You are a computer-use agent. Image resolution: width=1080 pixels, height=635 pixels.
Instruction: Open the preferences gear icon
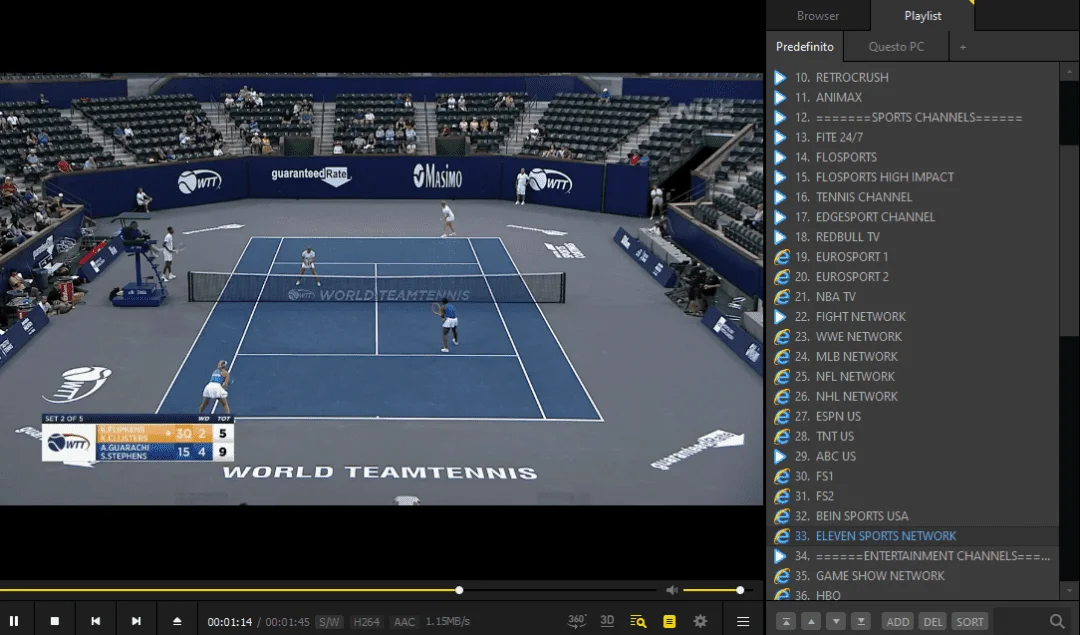(700, 621)
